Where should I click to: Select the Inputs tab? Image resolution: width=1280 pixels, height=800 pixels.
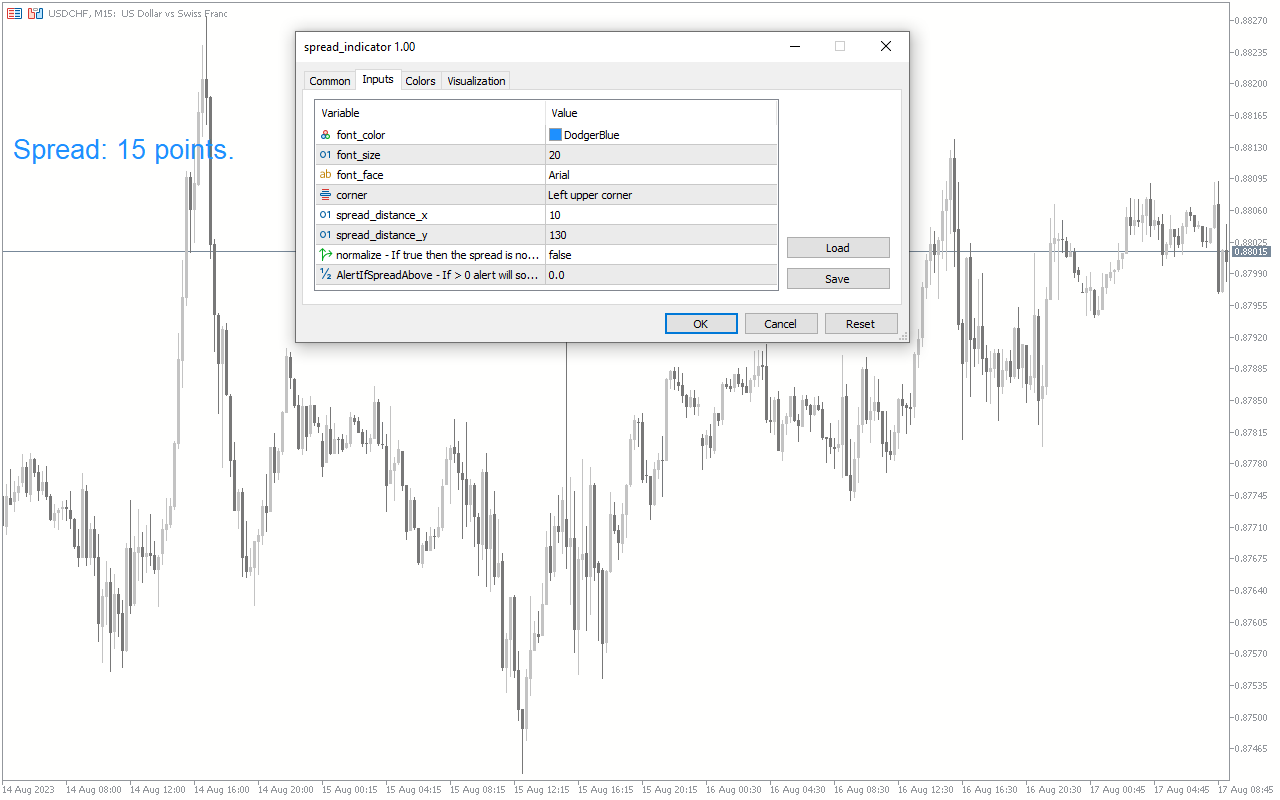[x=378, y=79]
